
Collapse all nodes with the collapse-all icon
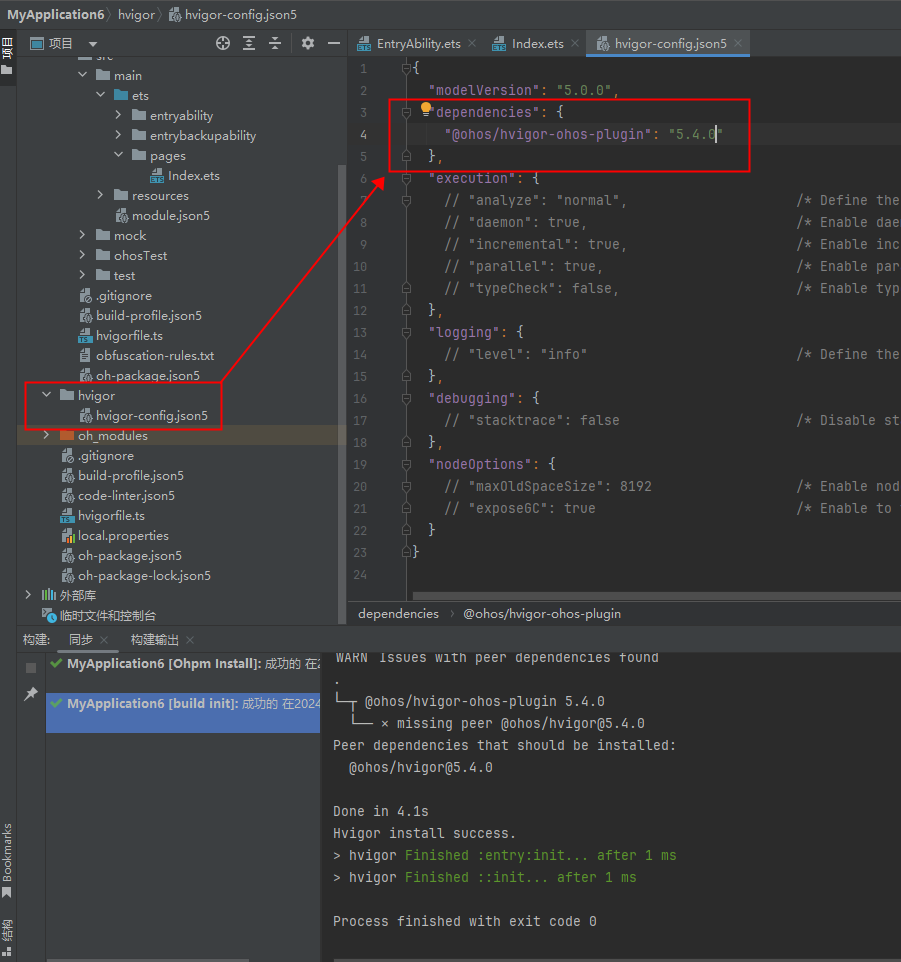coord(274,43)
